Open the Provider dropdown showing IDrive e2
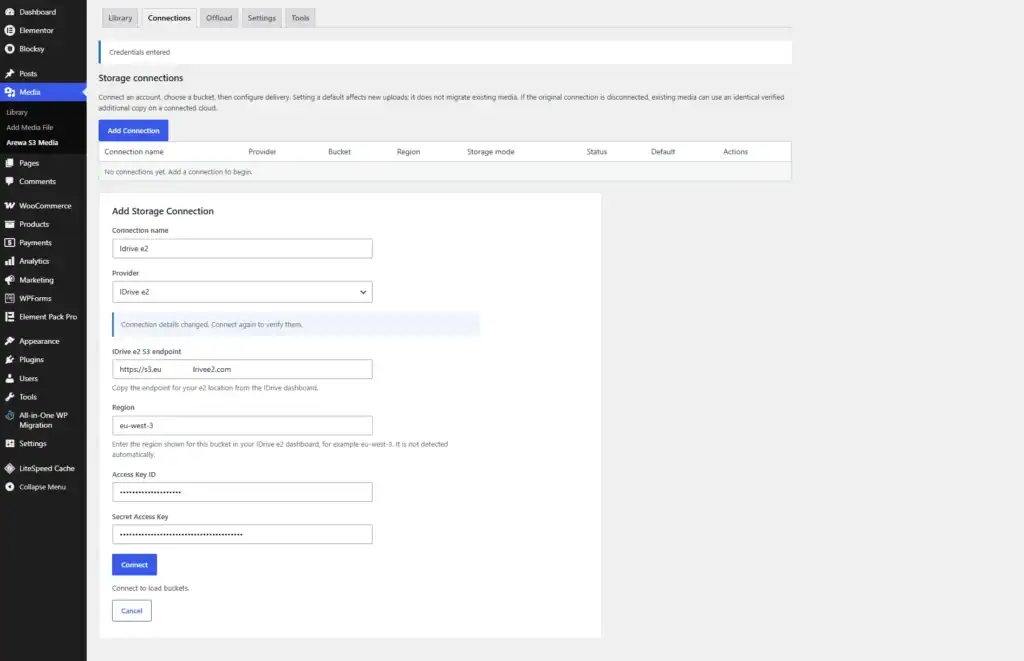 [242, 292]
